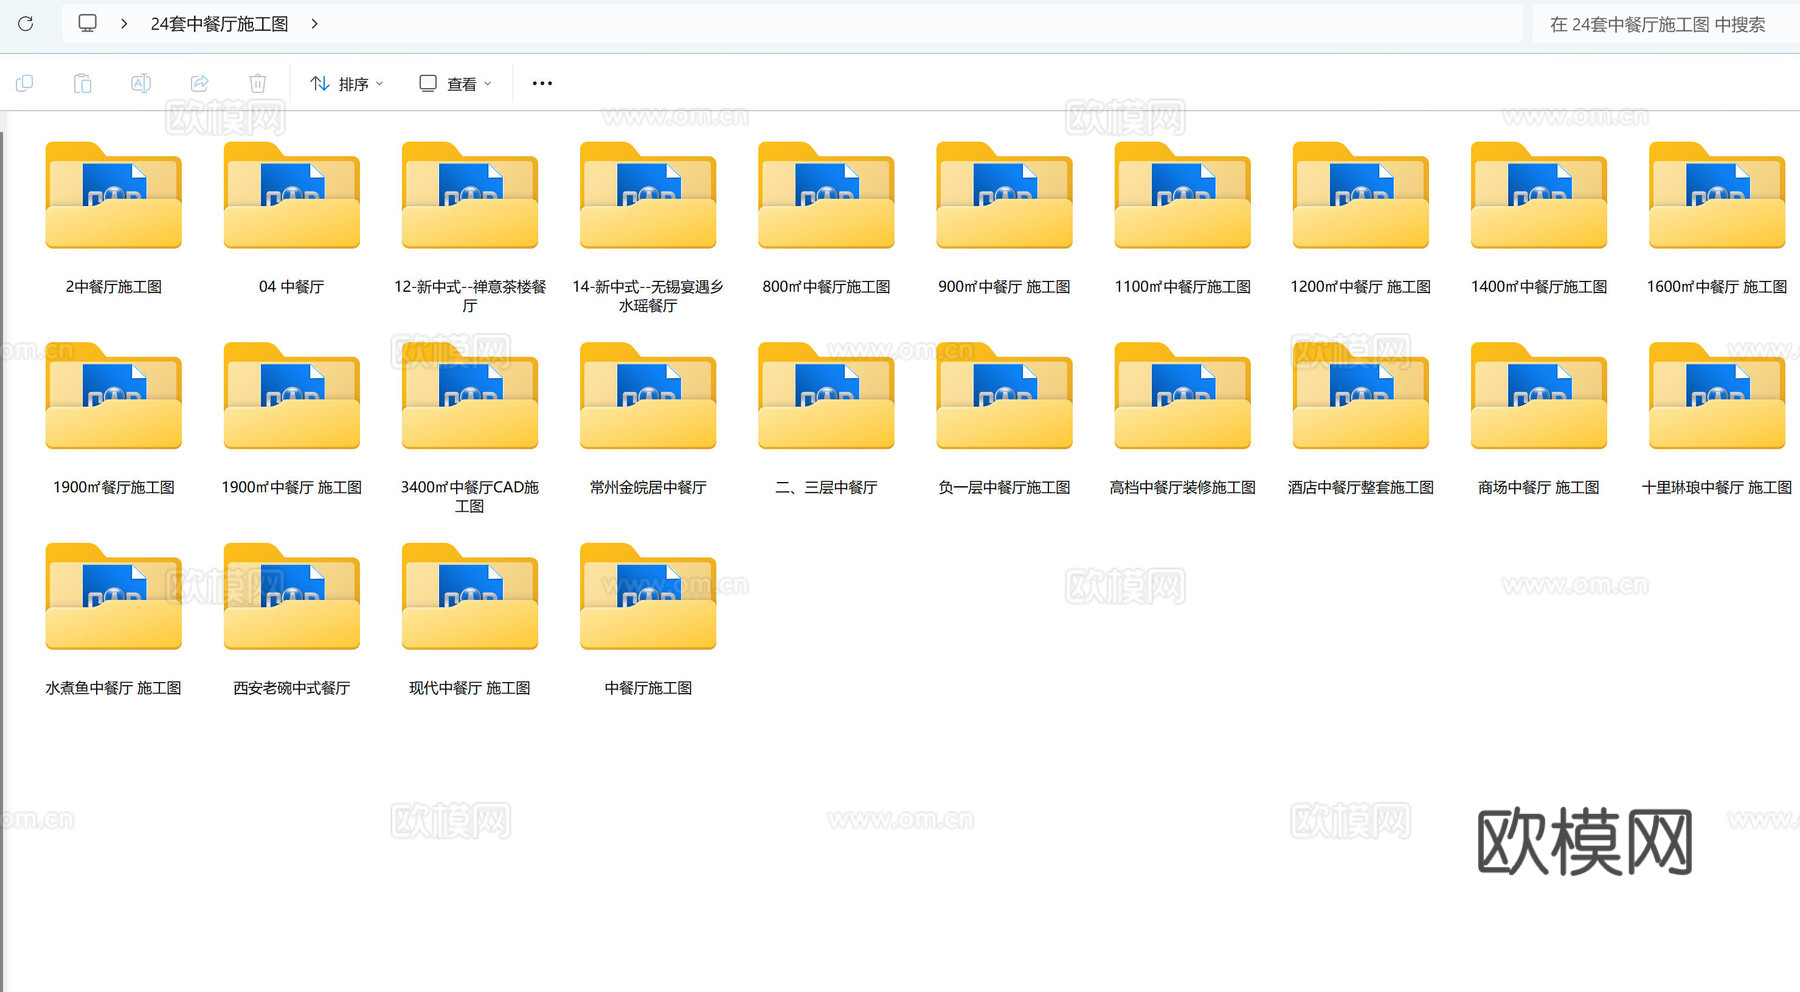
Task: Click the file name 2中餐厅施工图
Action: (114, 287)
